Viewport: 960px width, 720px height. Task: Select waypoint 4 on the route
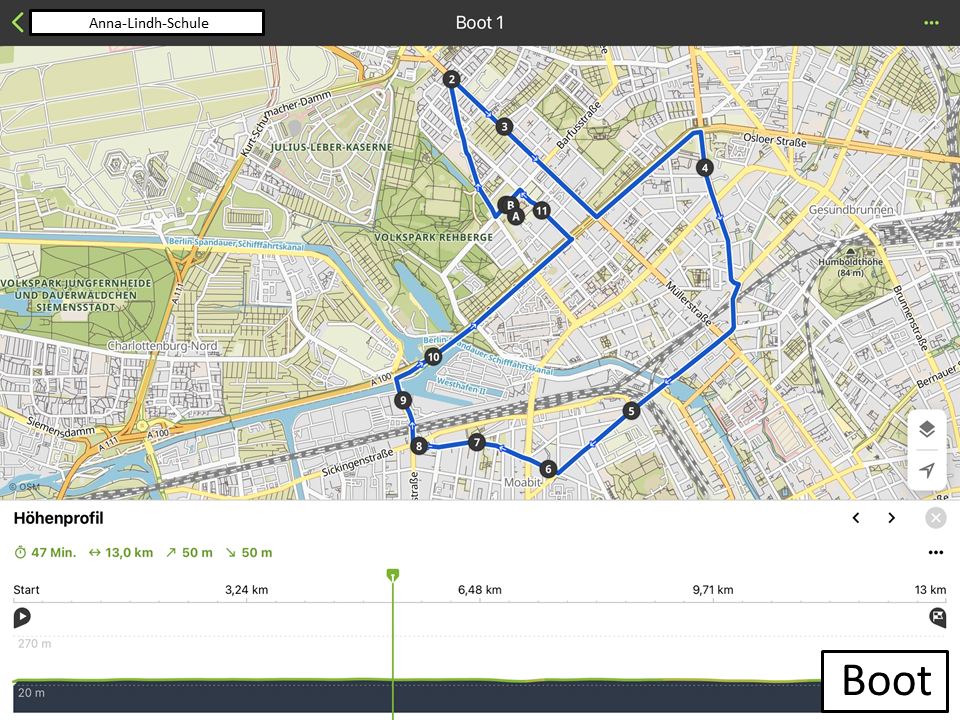[x=705, y=168]
